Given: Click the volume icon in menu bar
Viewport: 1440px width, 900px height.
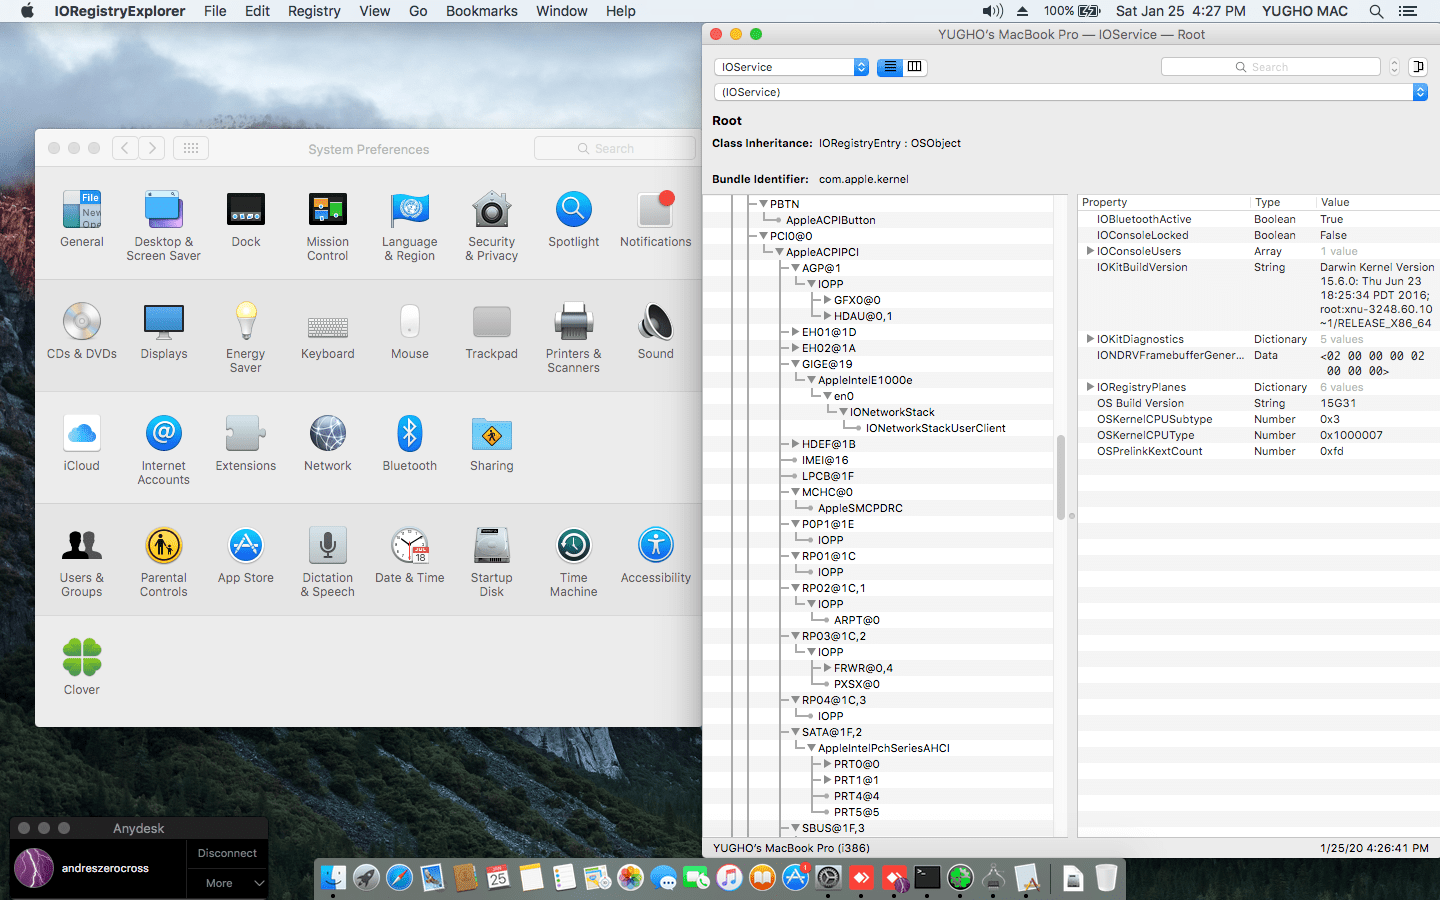Looking at the screenshot, I should coord(992,11).
